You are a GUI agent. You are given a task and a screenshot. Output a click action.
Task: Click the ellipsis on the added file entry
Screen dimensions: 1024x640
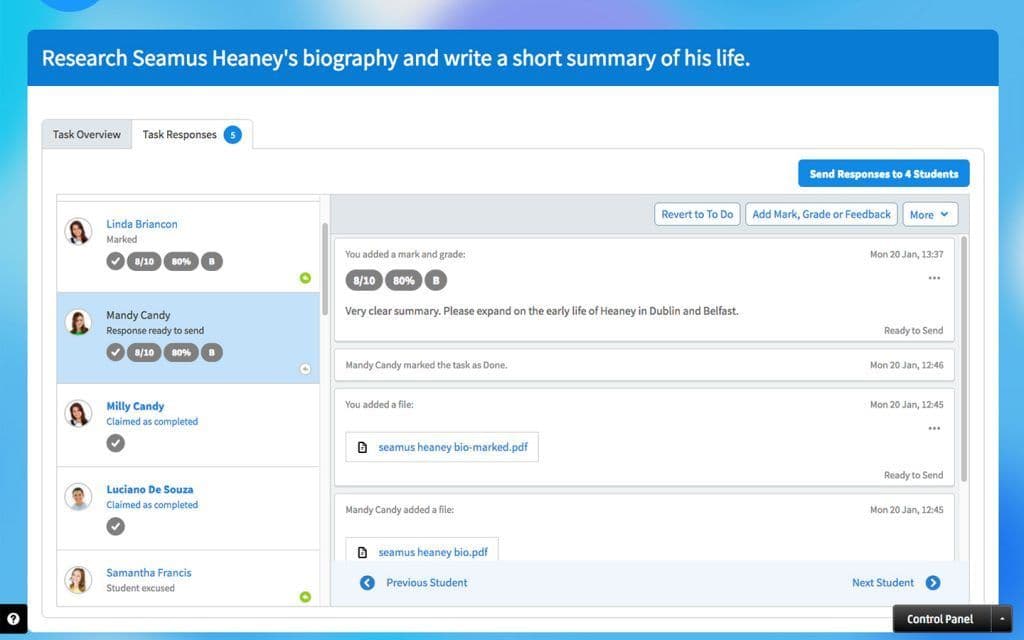coord(934,428)
